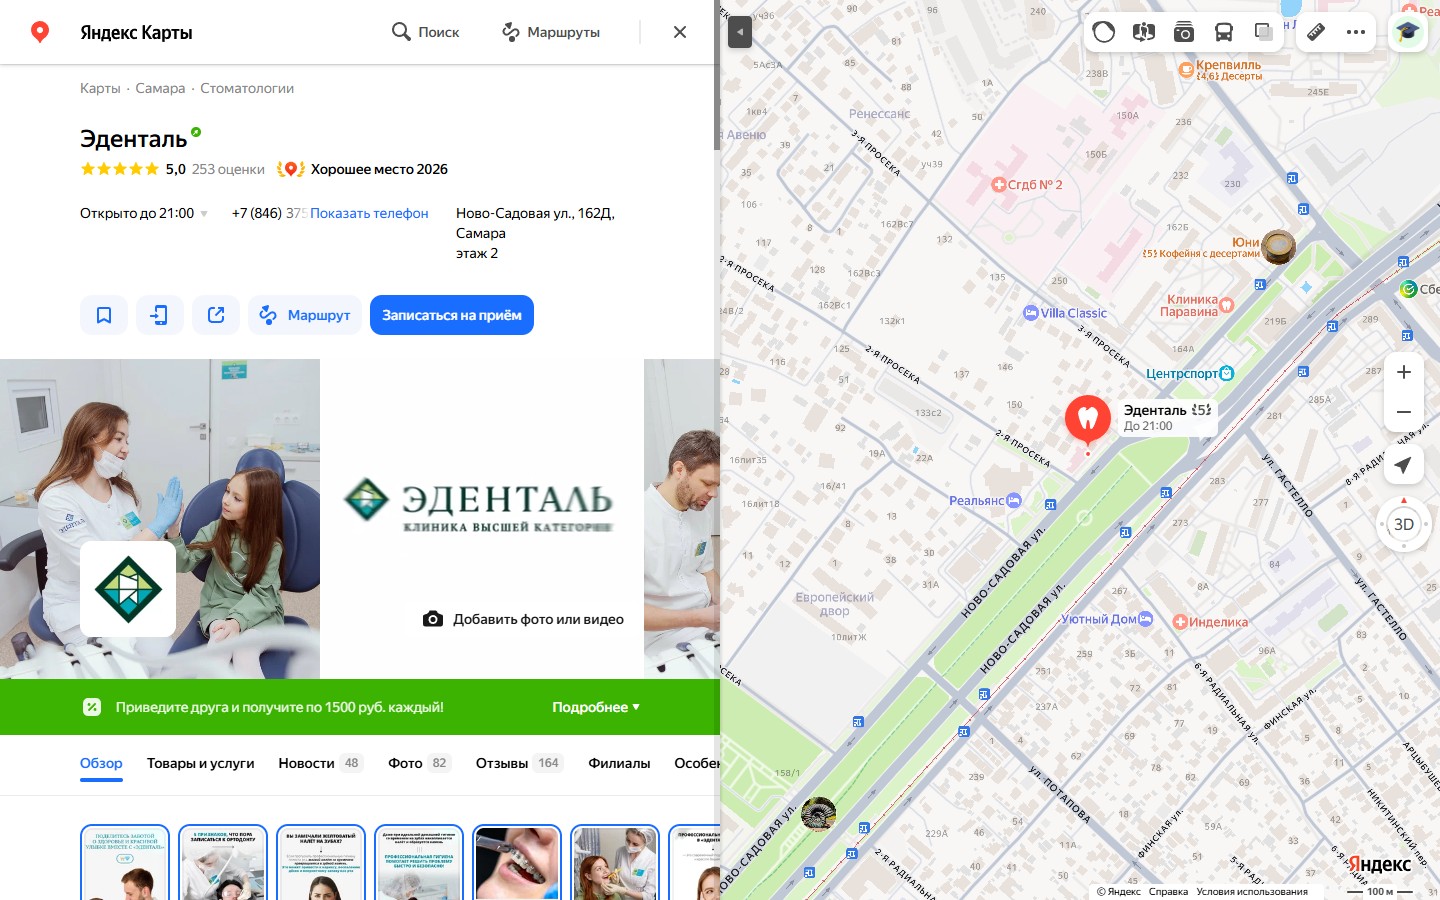Viewport: 1440px width, 900px height.
Task: Open Условия использования link
Action: pos(1252,891)
